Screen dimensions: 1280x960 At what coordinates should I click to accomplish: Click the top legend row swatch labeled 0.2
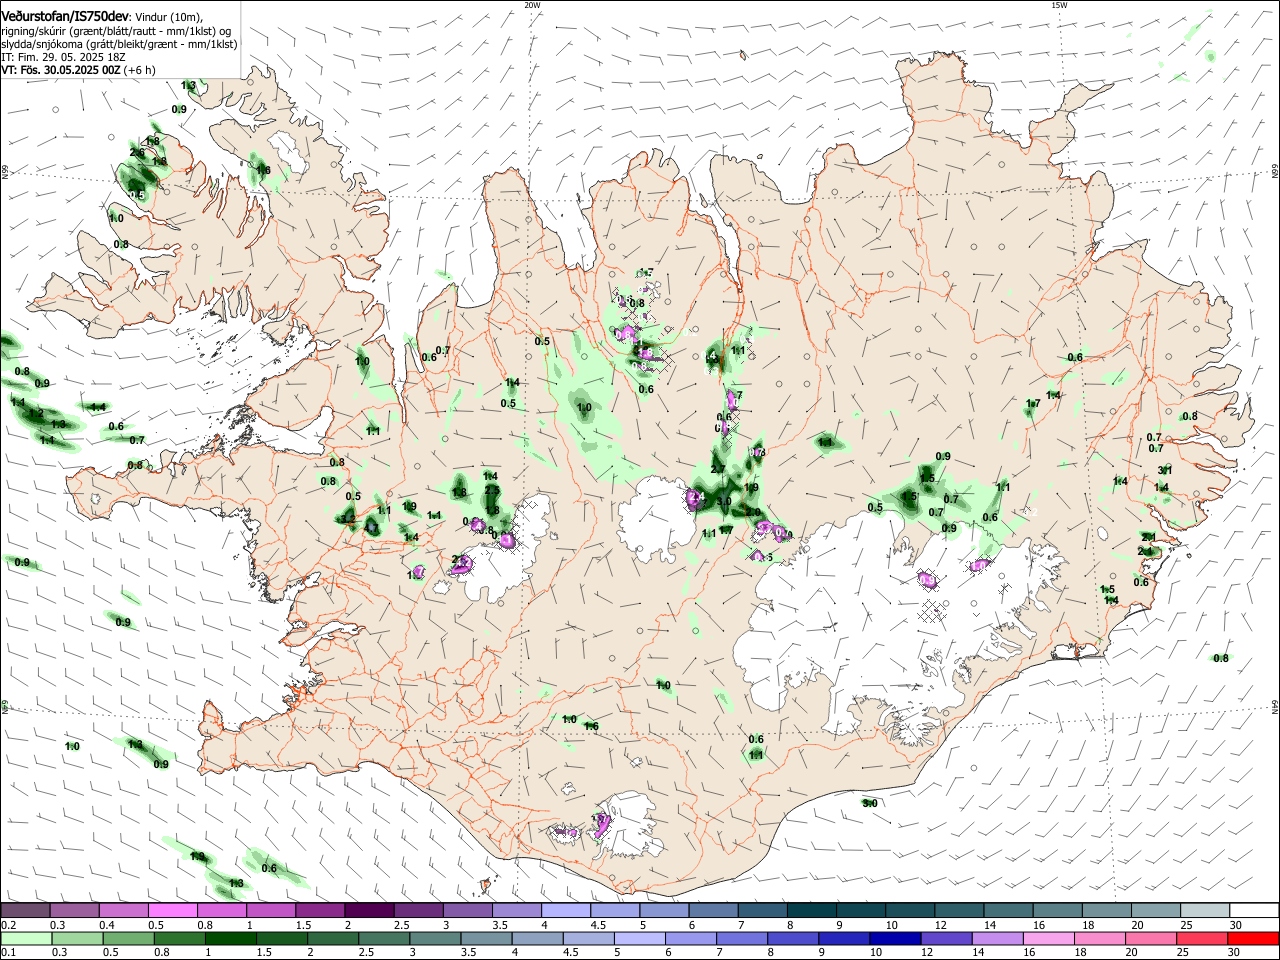click(x=25, y=910)
